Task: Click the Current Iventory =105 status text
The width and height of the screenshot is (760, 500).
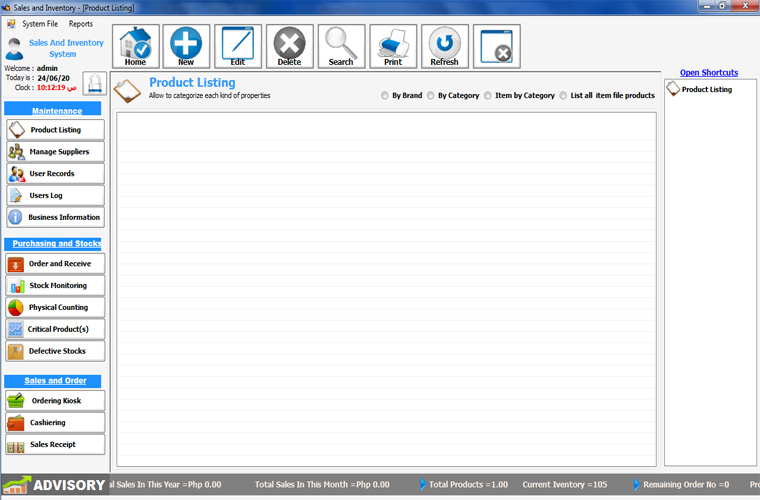Action: click(x=565, y=484)
